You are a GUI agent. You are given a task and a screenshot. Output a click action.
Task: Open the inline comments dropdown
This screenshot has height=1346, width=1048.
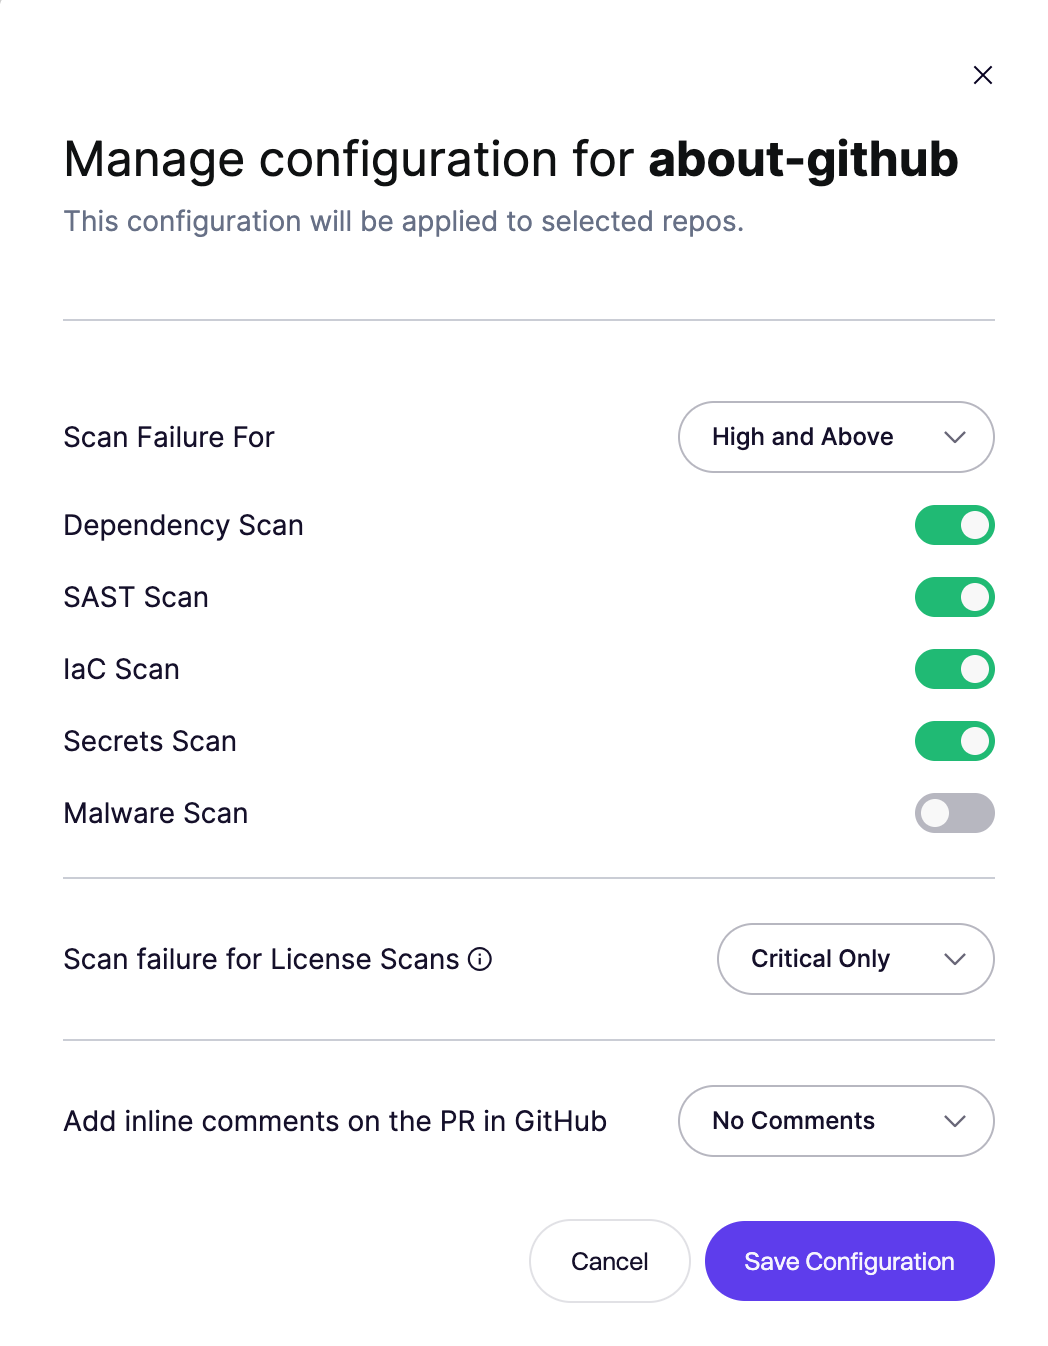pyautogui.click(x=836, y=1121)
